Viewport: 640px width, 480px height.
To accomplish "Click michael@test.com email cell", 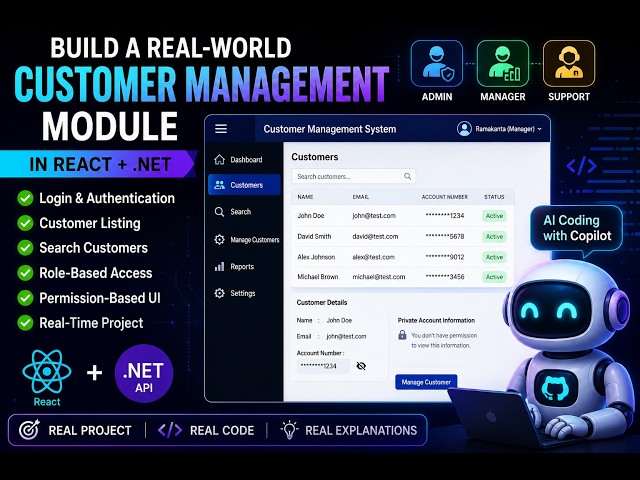I will 379,277.
